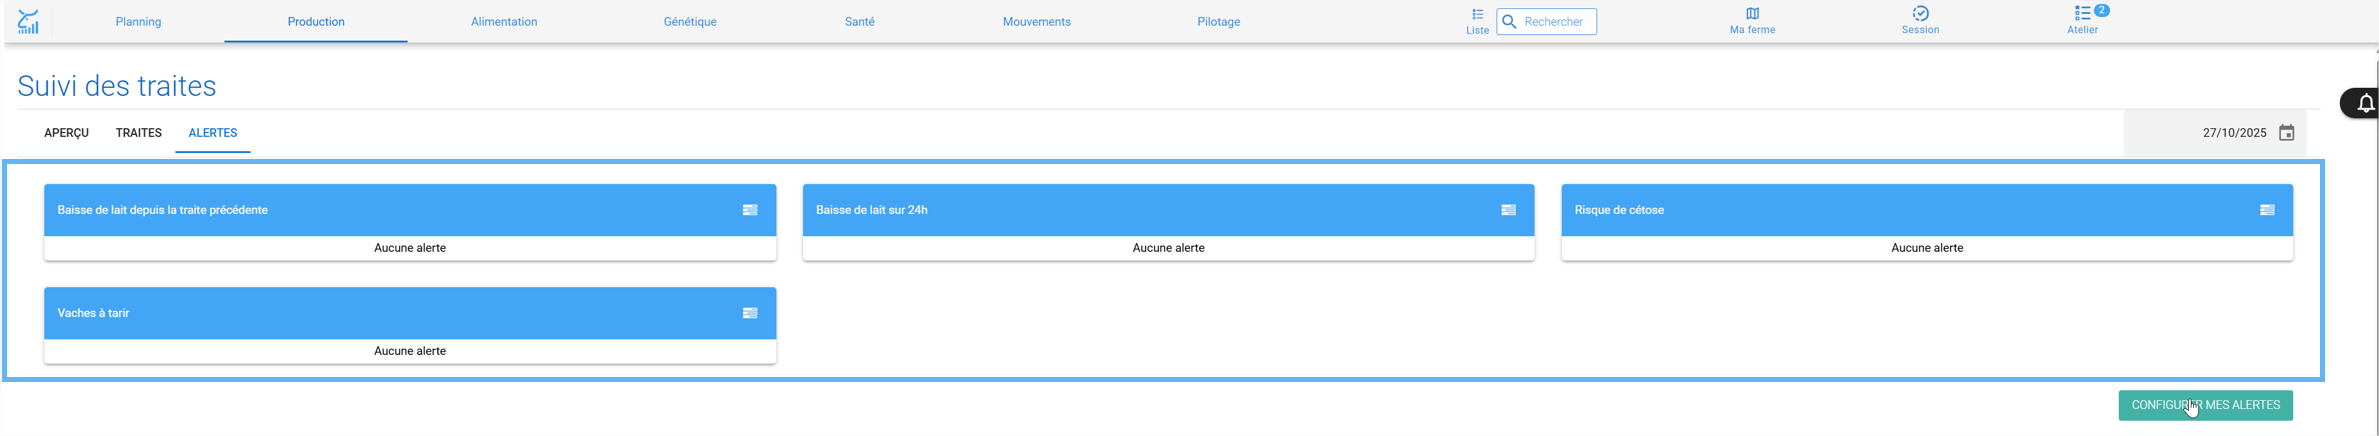
Task: Switch to the Aperçu tab
Action: (x=66, y=133)
